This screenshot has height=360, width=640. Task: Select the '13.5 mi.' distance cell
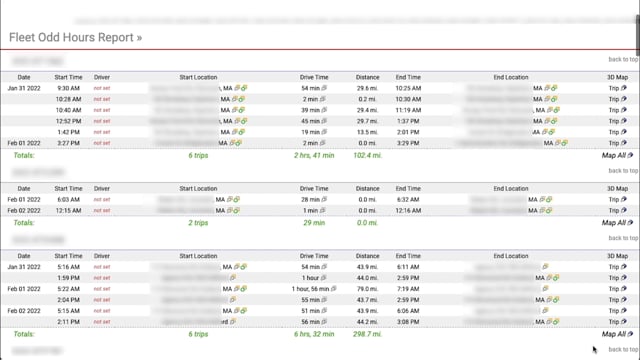(367, 132)
